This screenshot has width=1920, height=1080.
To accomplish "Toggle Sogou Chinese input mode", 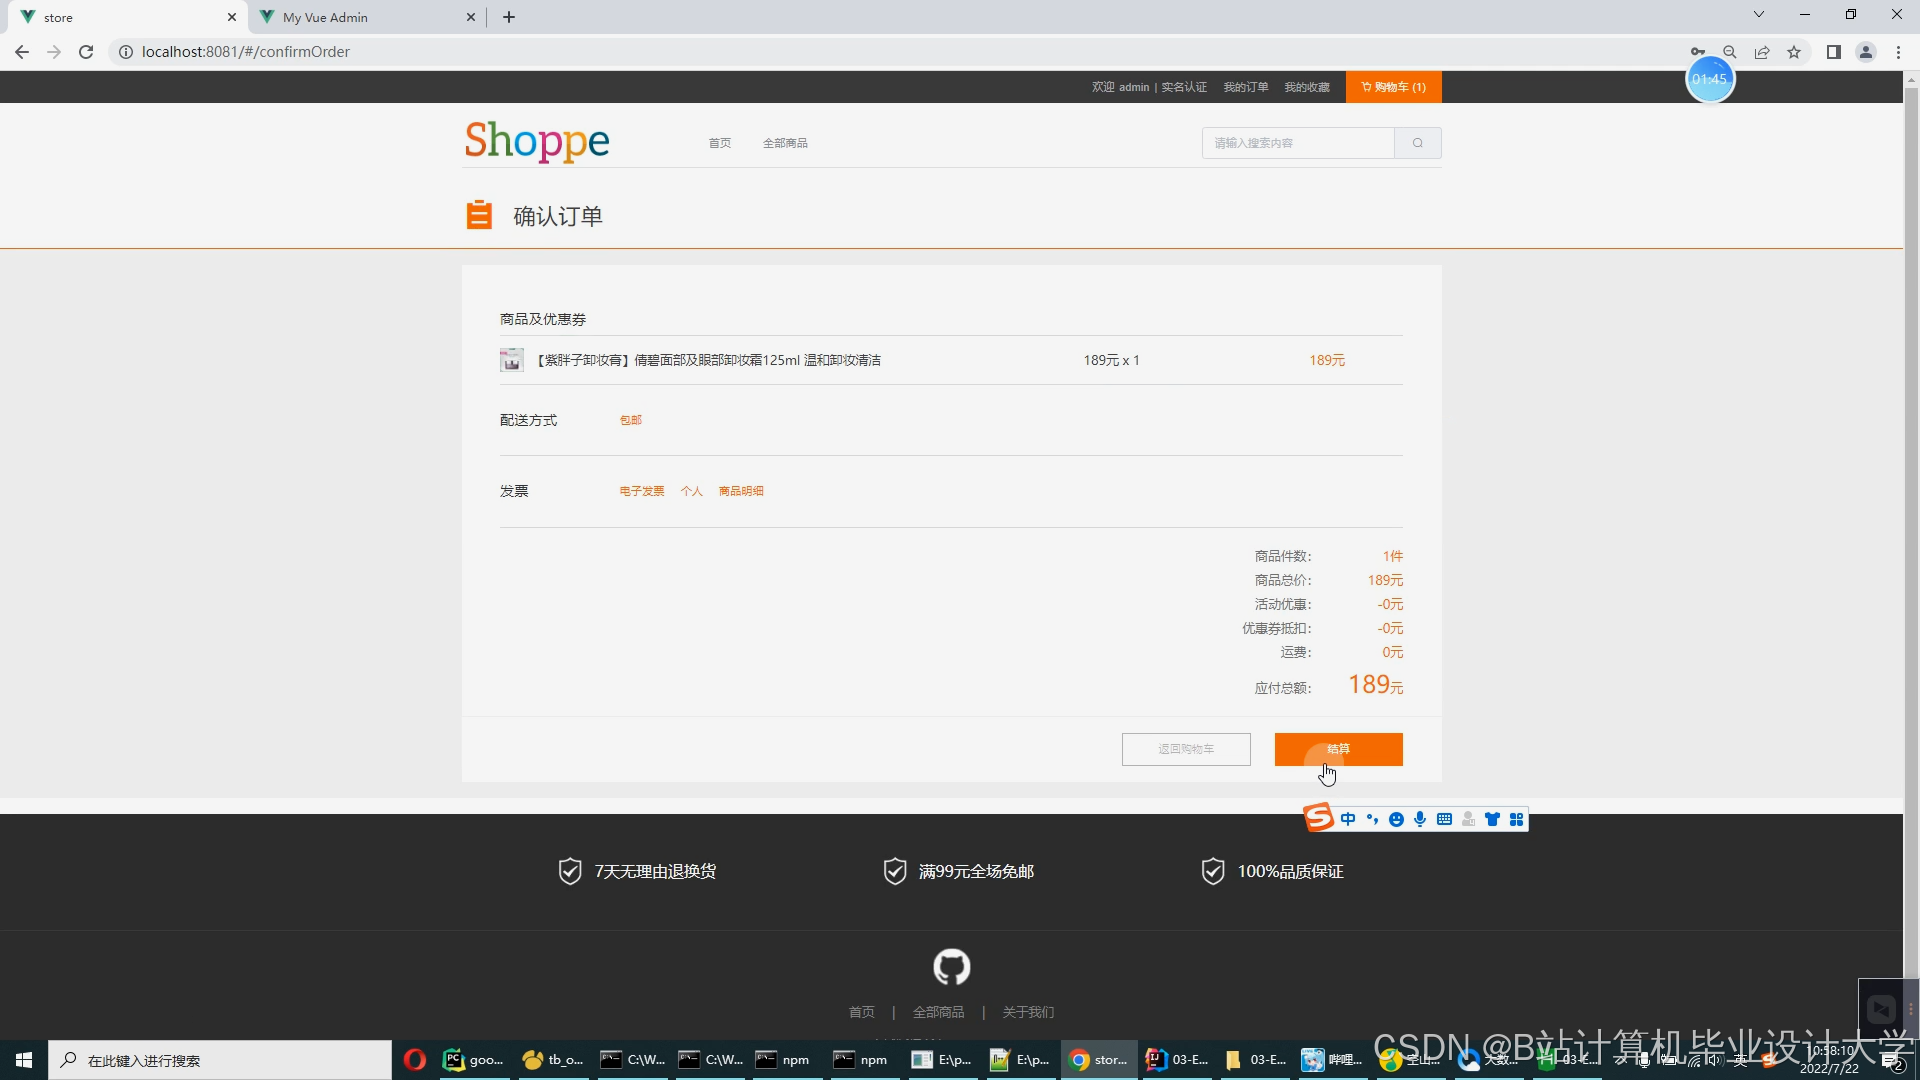I will pyautogui.click(x=1348, y=819).
